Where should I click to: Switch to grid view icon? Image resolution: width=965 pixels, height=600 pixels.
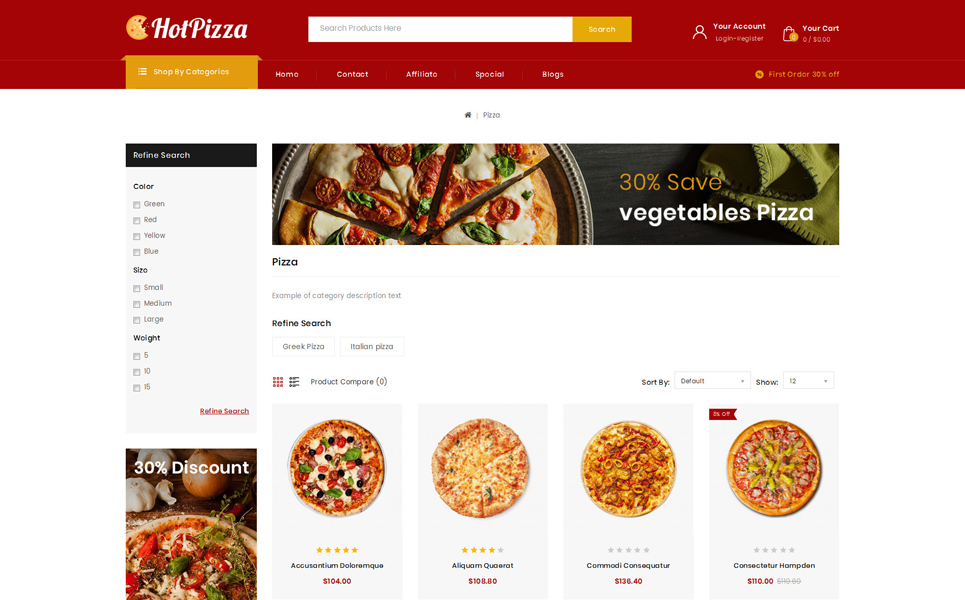tap(278, 382)
